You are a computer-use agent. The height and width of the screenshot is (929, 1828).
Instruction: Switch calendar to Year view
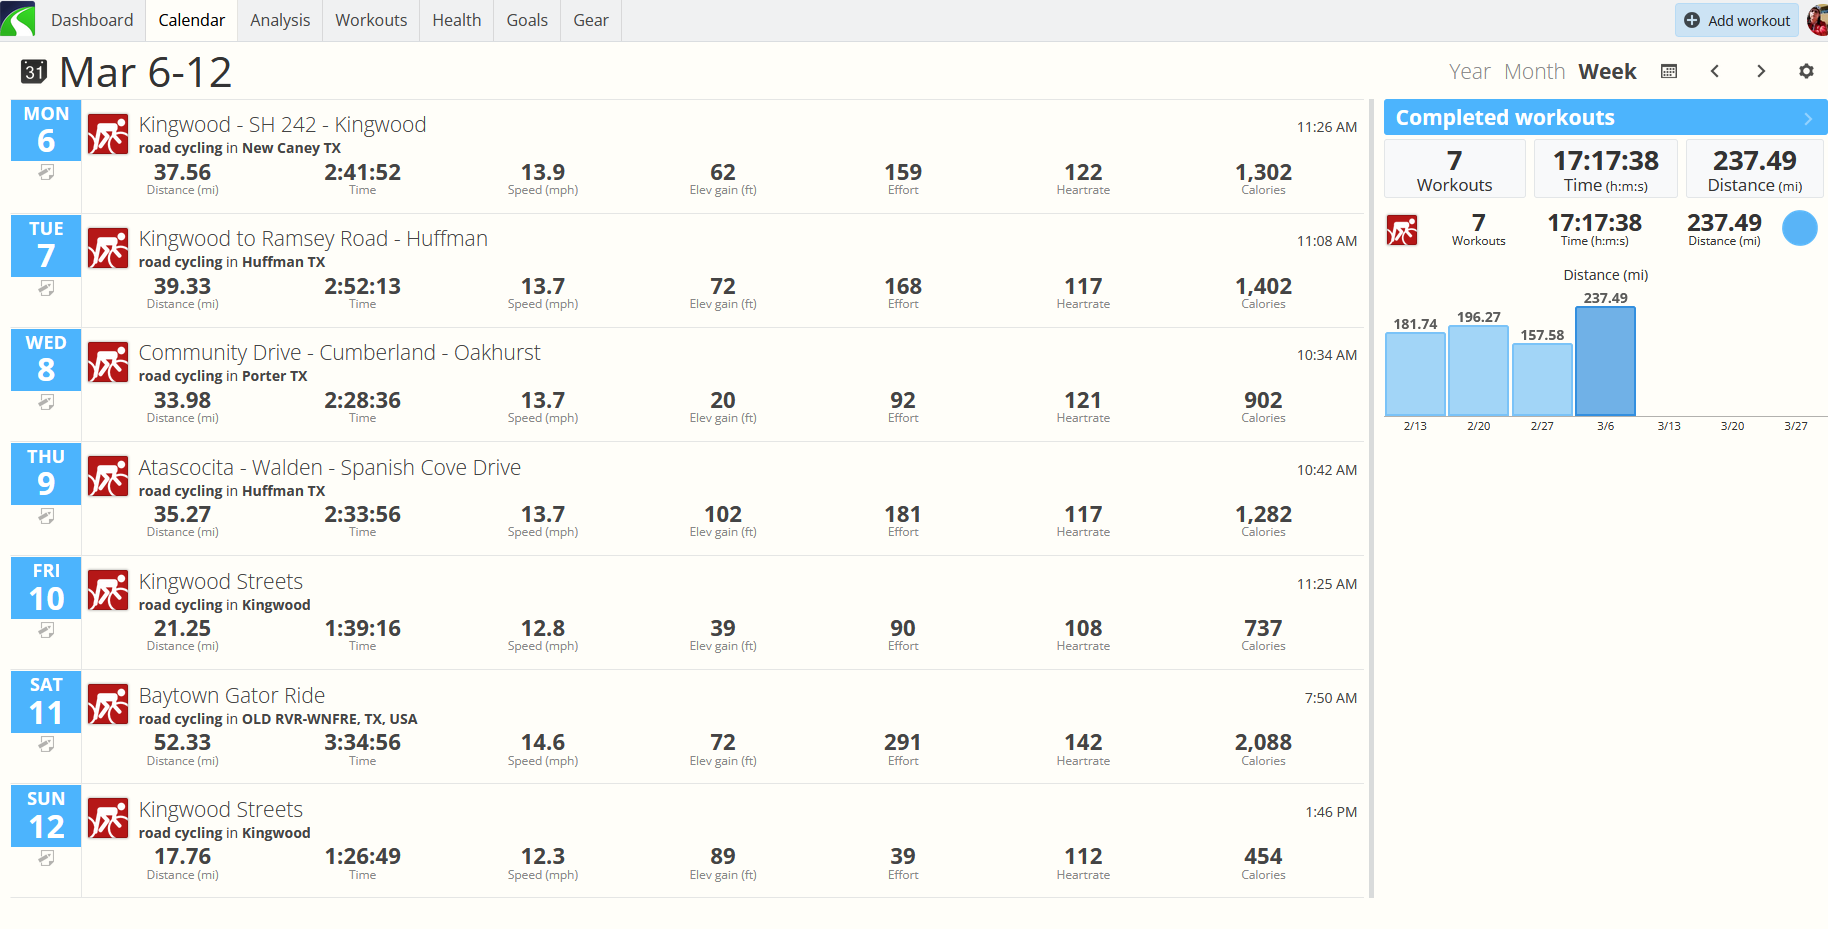pos(1469,72)
